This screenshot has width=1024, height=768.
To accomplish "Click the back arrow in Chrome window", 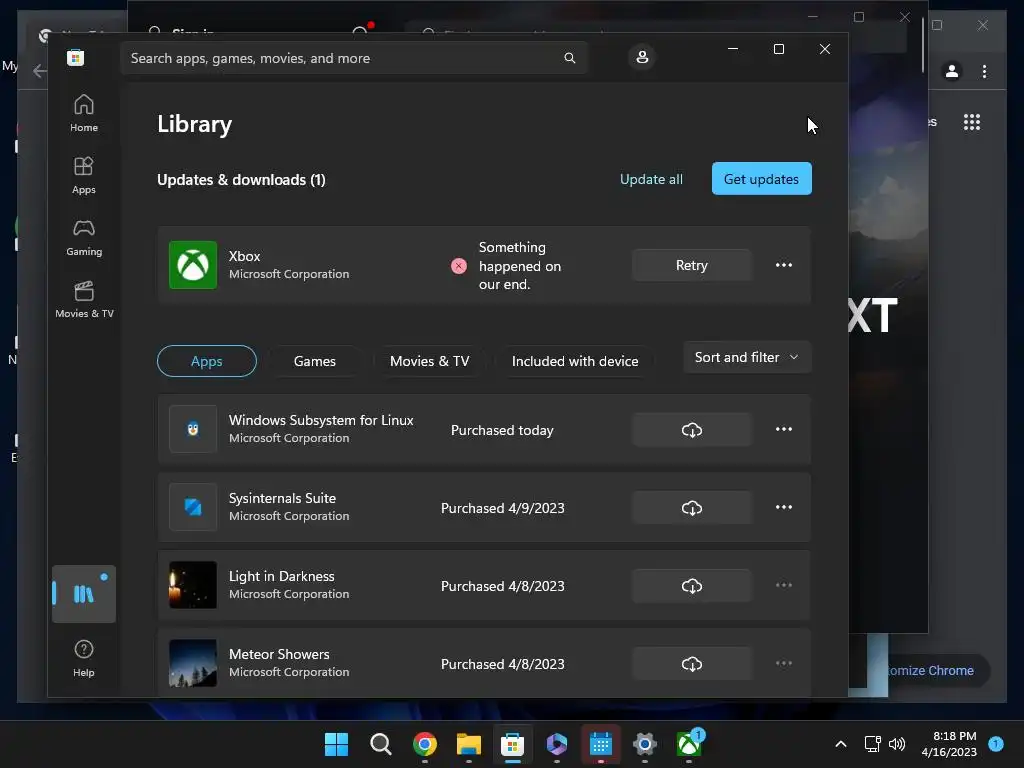I will (39, 71).
